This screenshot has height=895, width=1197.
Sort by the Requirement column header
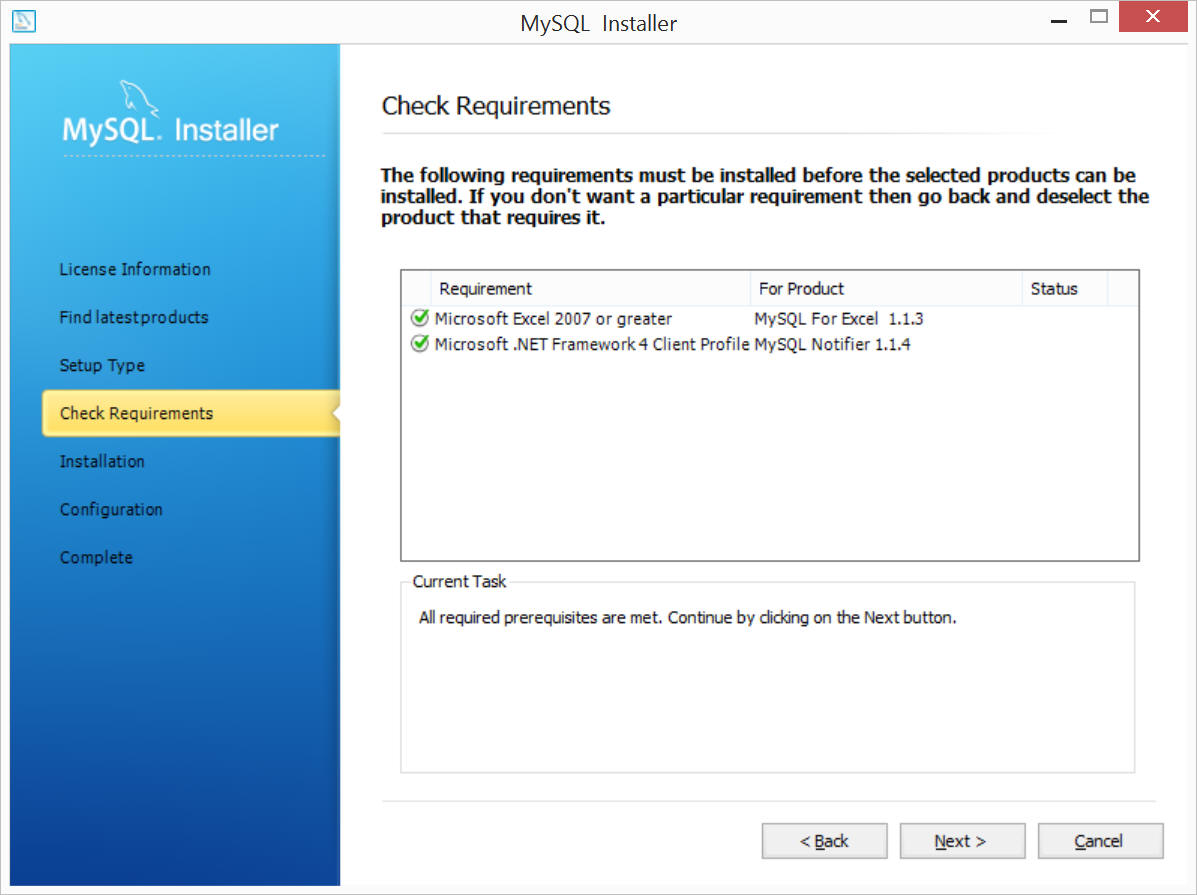pos(591,289)
